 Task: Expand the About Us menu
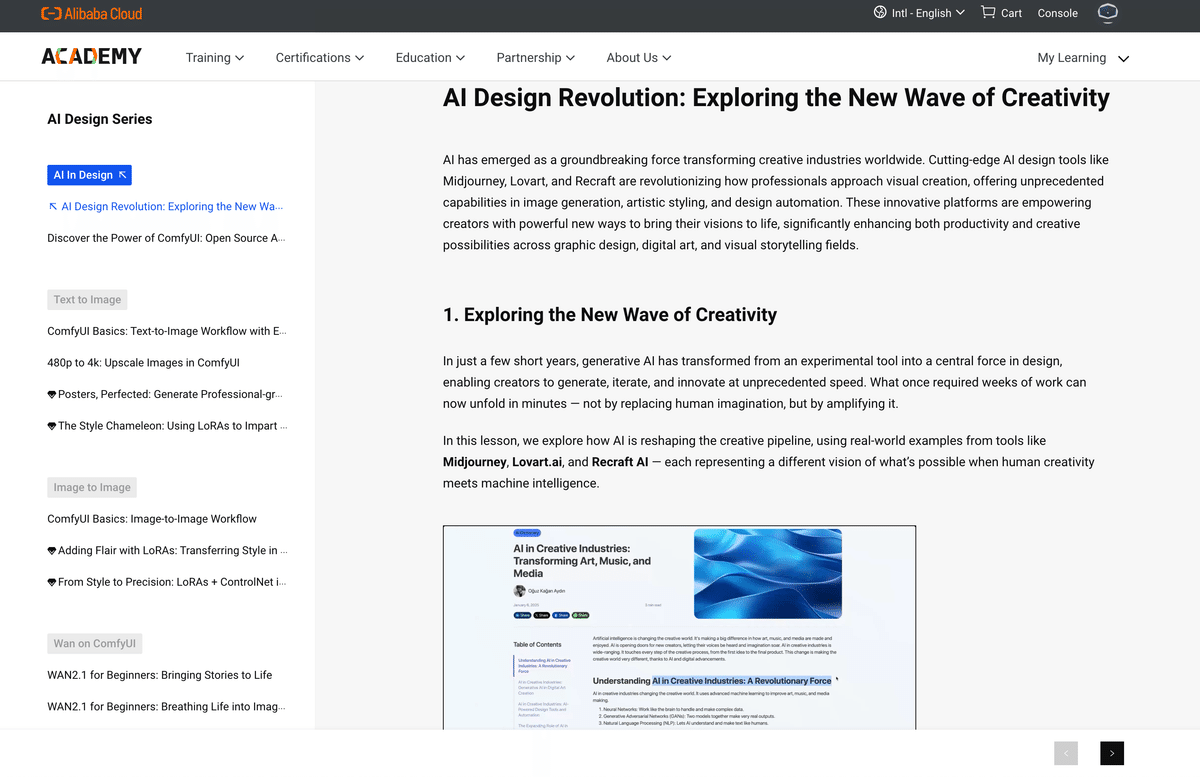[639, 58]
